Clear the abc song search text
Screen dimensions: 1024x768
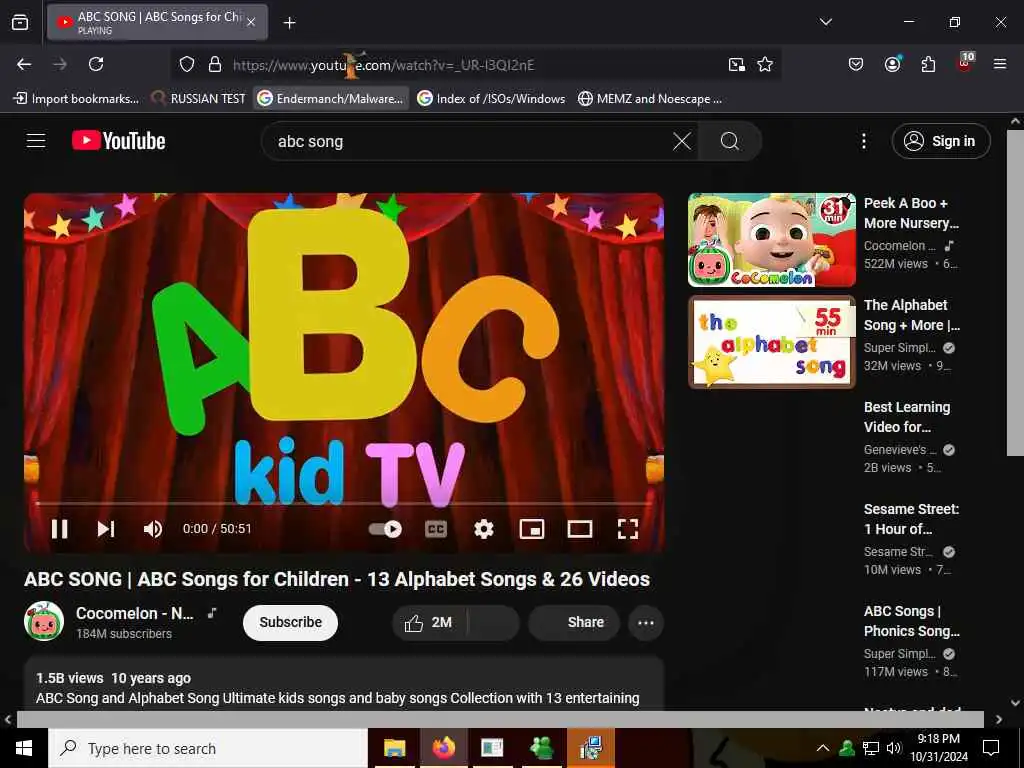click(682, 141)
